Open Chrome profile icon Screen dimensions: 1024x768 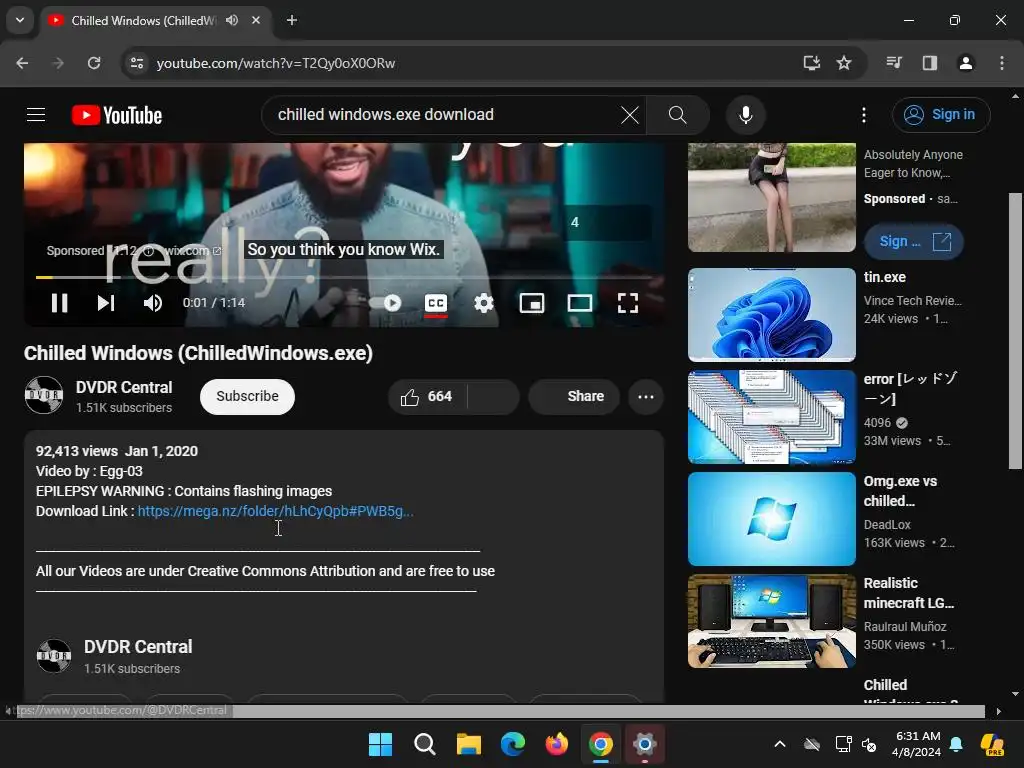coord(965,63)
